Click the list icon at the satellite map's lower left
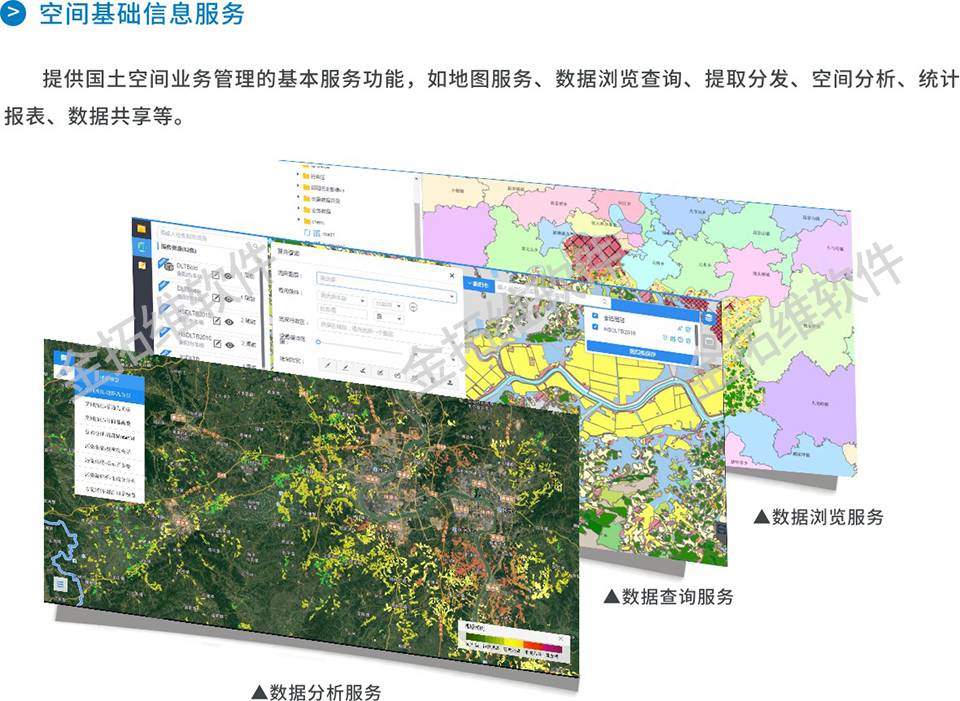The width and height of the screenshot is (960, 701). pyautogui.click(x=60, y=585)
